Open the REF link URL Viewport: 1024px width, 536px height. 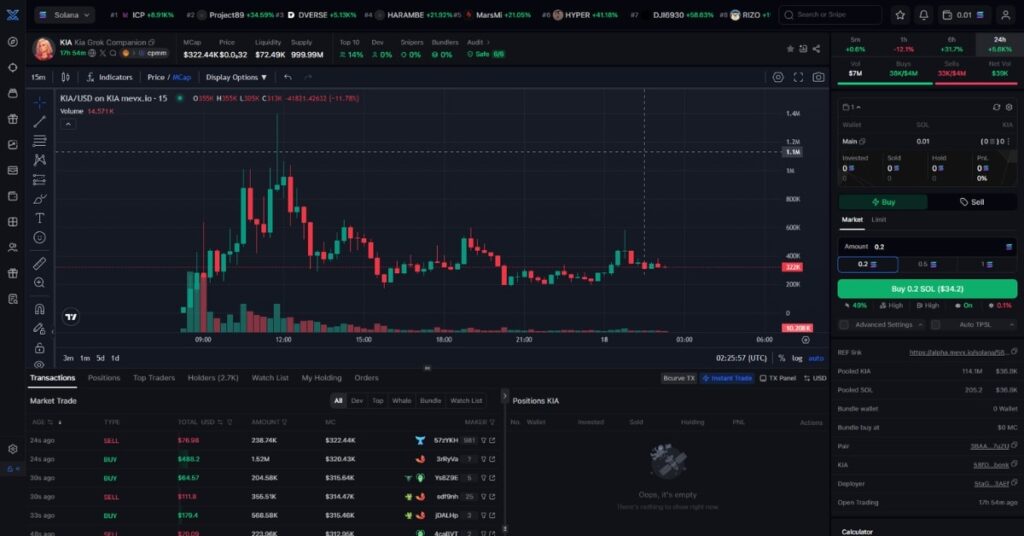(959, 353)
